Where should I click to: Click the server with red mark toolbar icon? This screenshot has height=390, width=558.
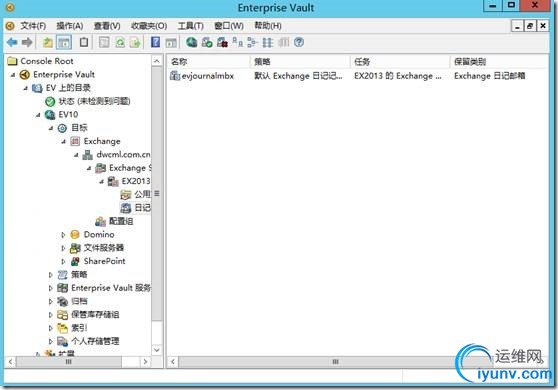pos(222,43)
